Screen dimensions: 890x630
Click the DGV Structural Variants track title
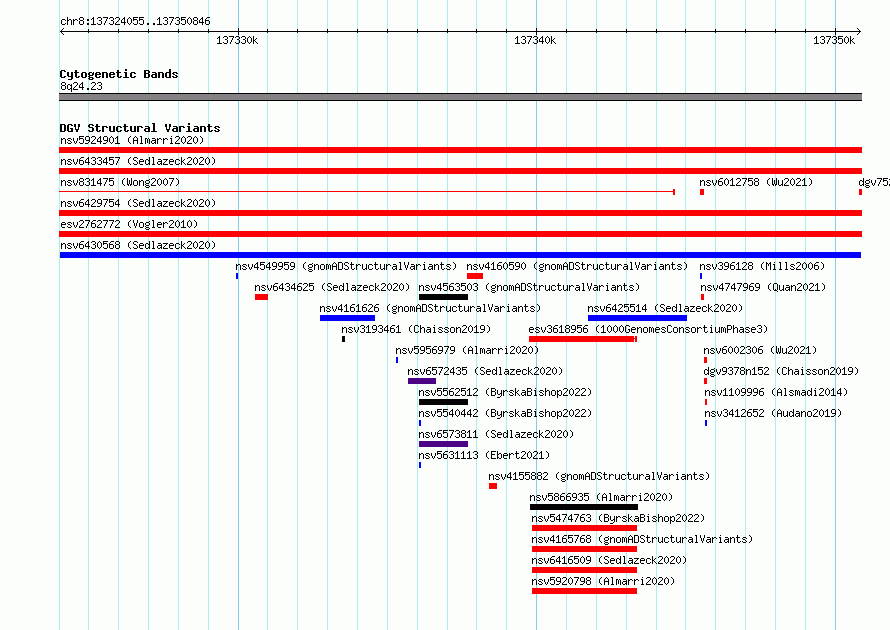pyautogui.click(x=140, y=128)
